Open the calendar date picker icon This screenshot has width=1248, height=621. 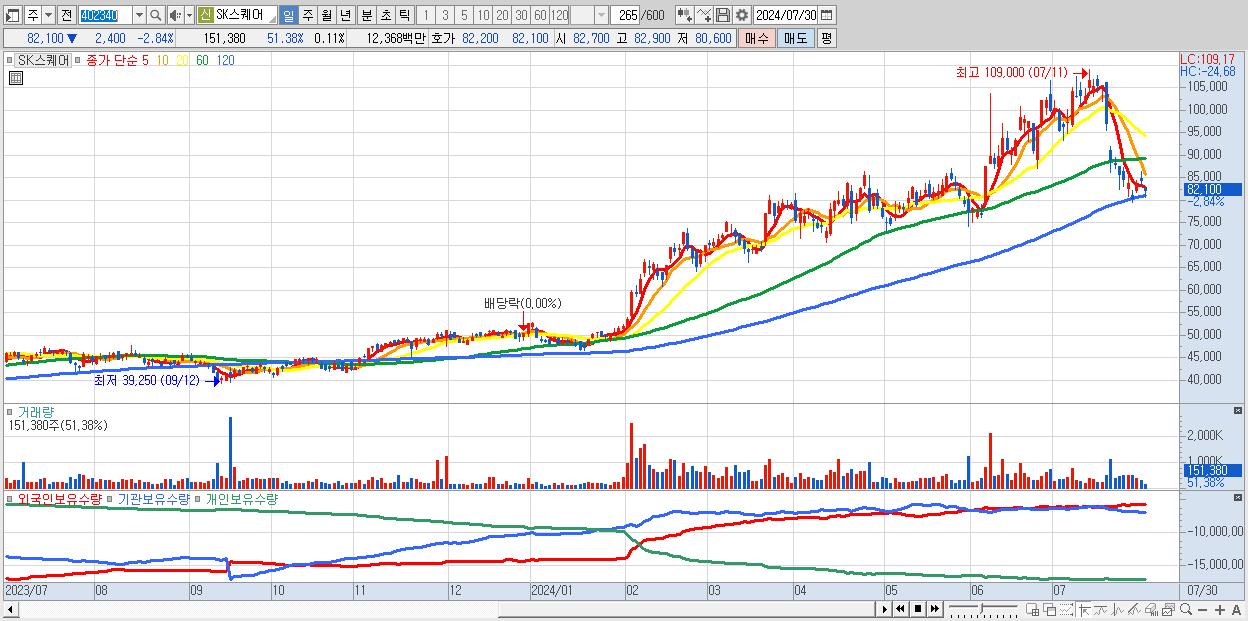826,15
